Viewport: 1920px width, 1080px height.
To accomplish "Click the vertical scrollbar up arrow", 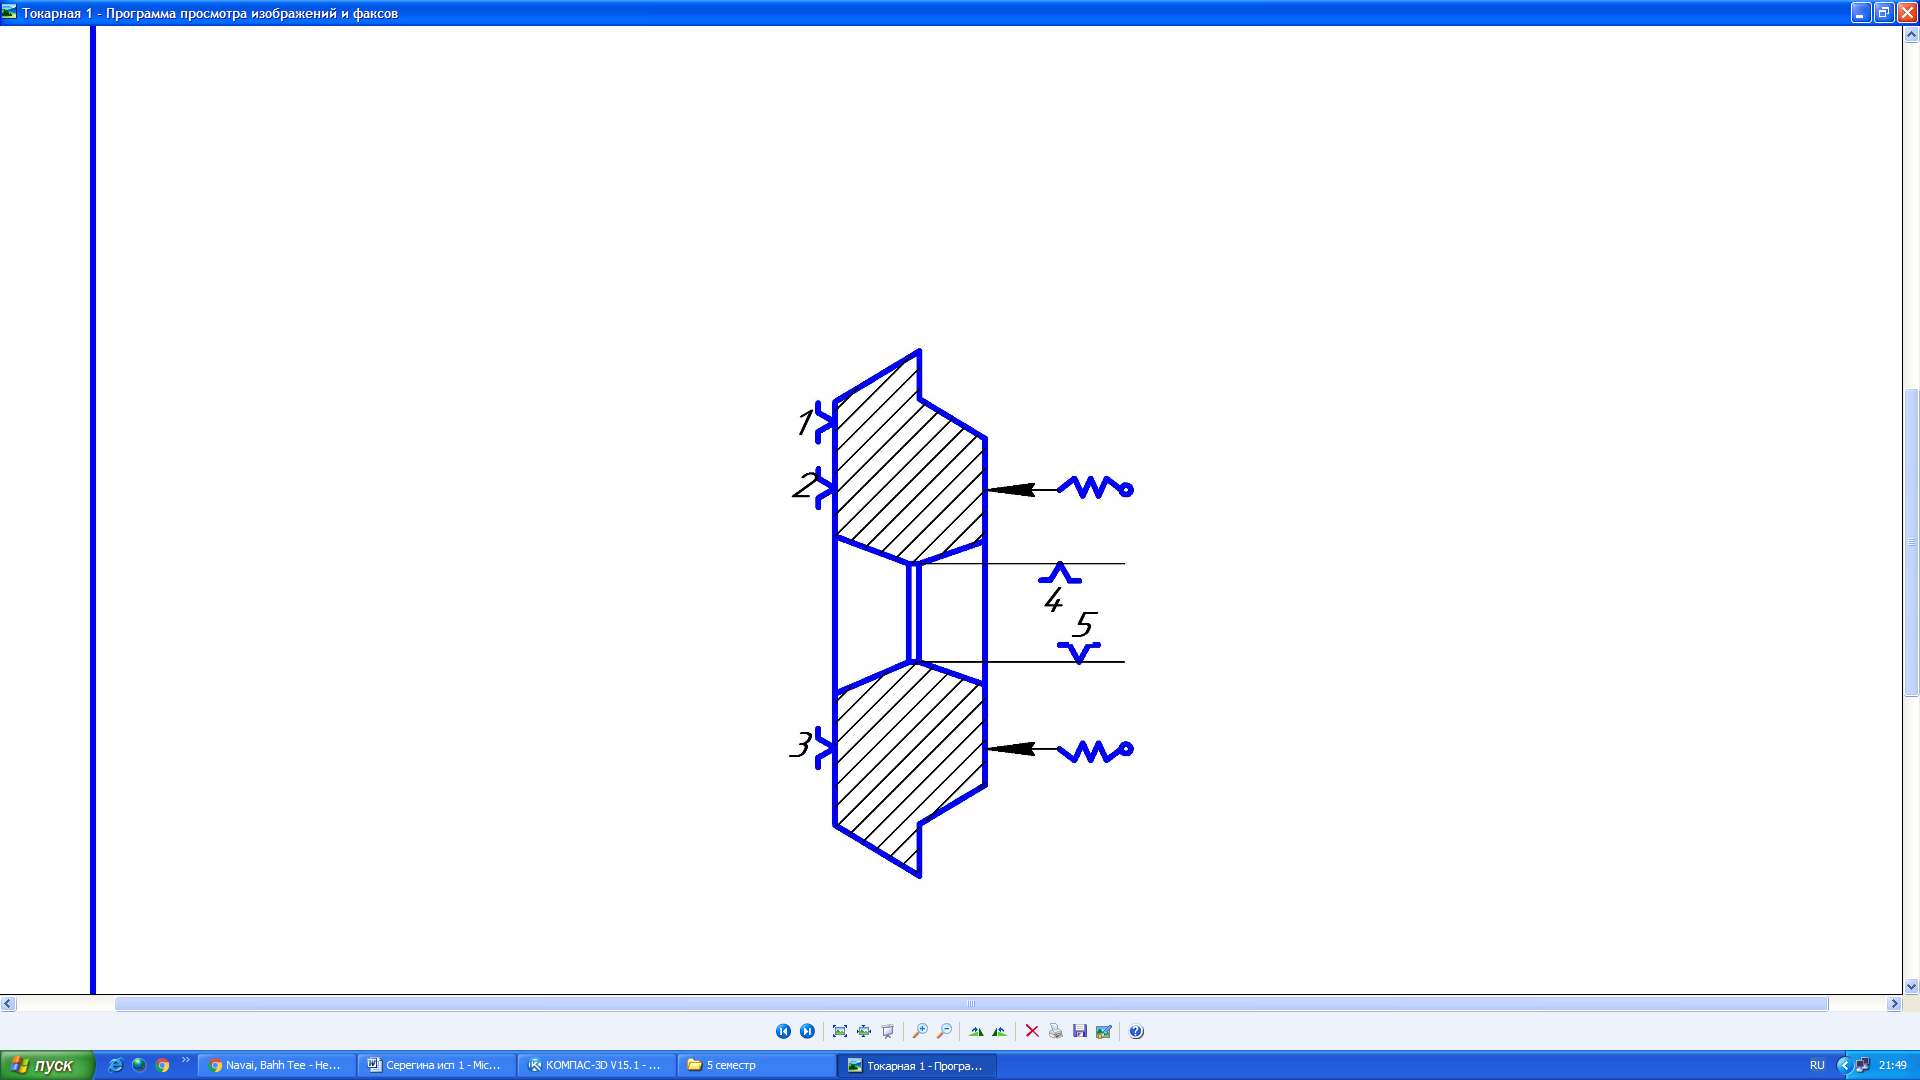I will pyautogui.click(x=1911, y=35).
